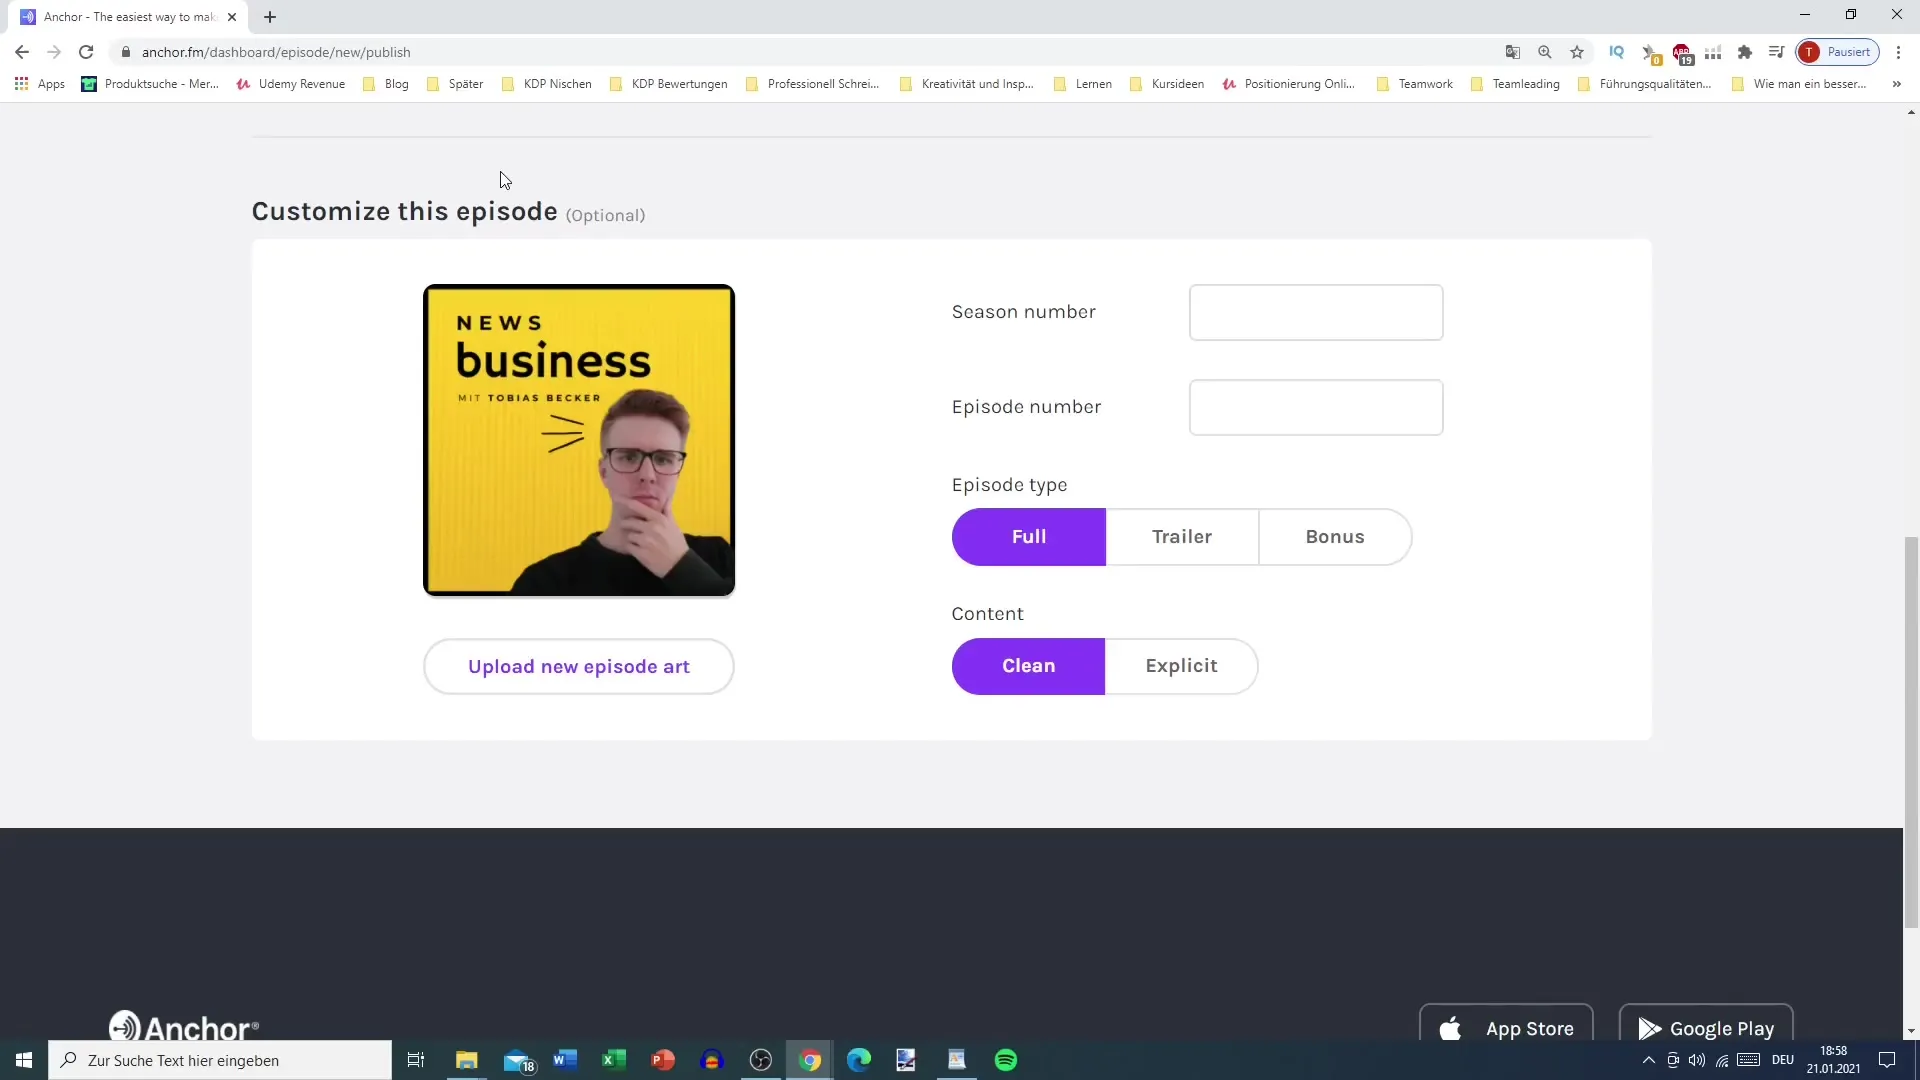The width and height of the screenshot is (1920, 1080).
Task: Open the Lernen bookmark folder
Action: (1083, 84)
